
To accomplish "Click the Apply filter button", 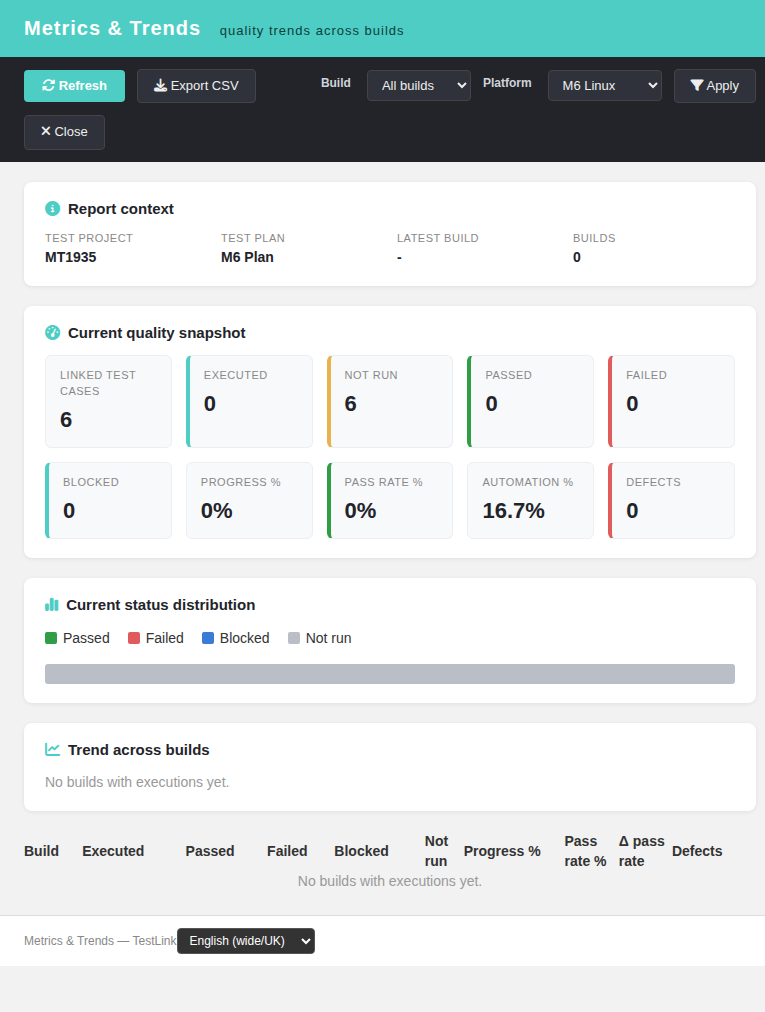I will [715, 86].
